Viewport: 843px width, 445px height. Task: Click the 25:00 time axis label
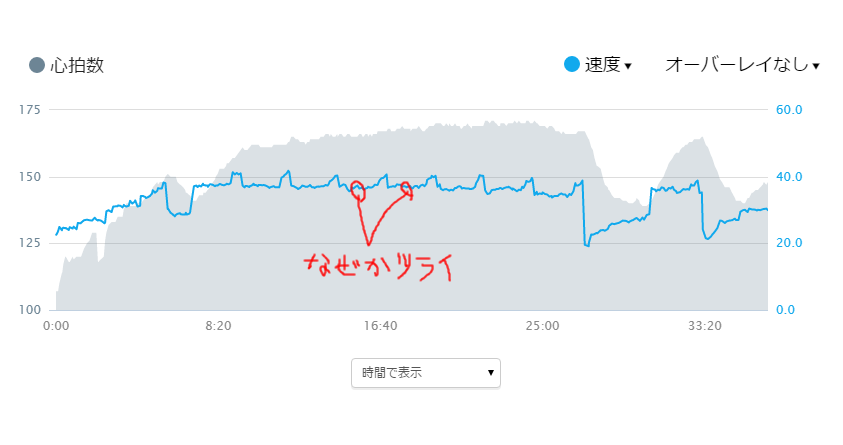point(542,326)
